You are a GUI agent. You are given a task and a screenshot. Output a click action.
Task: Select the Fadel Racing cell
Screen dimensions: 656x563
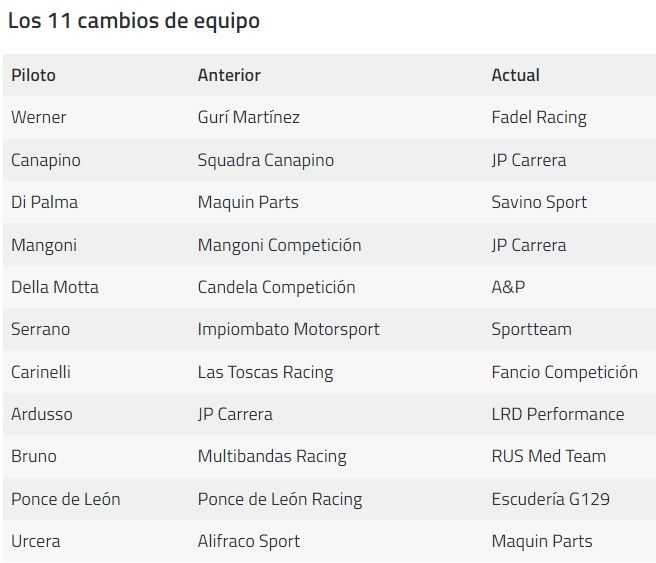point(539,117)
